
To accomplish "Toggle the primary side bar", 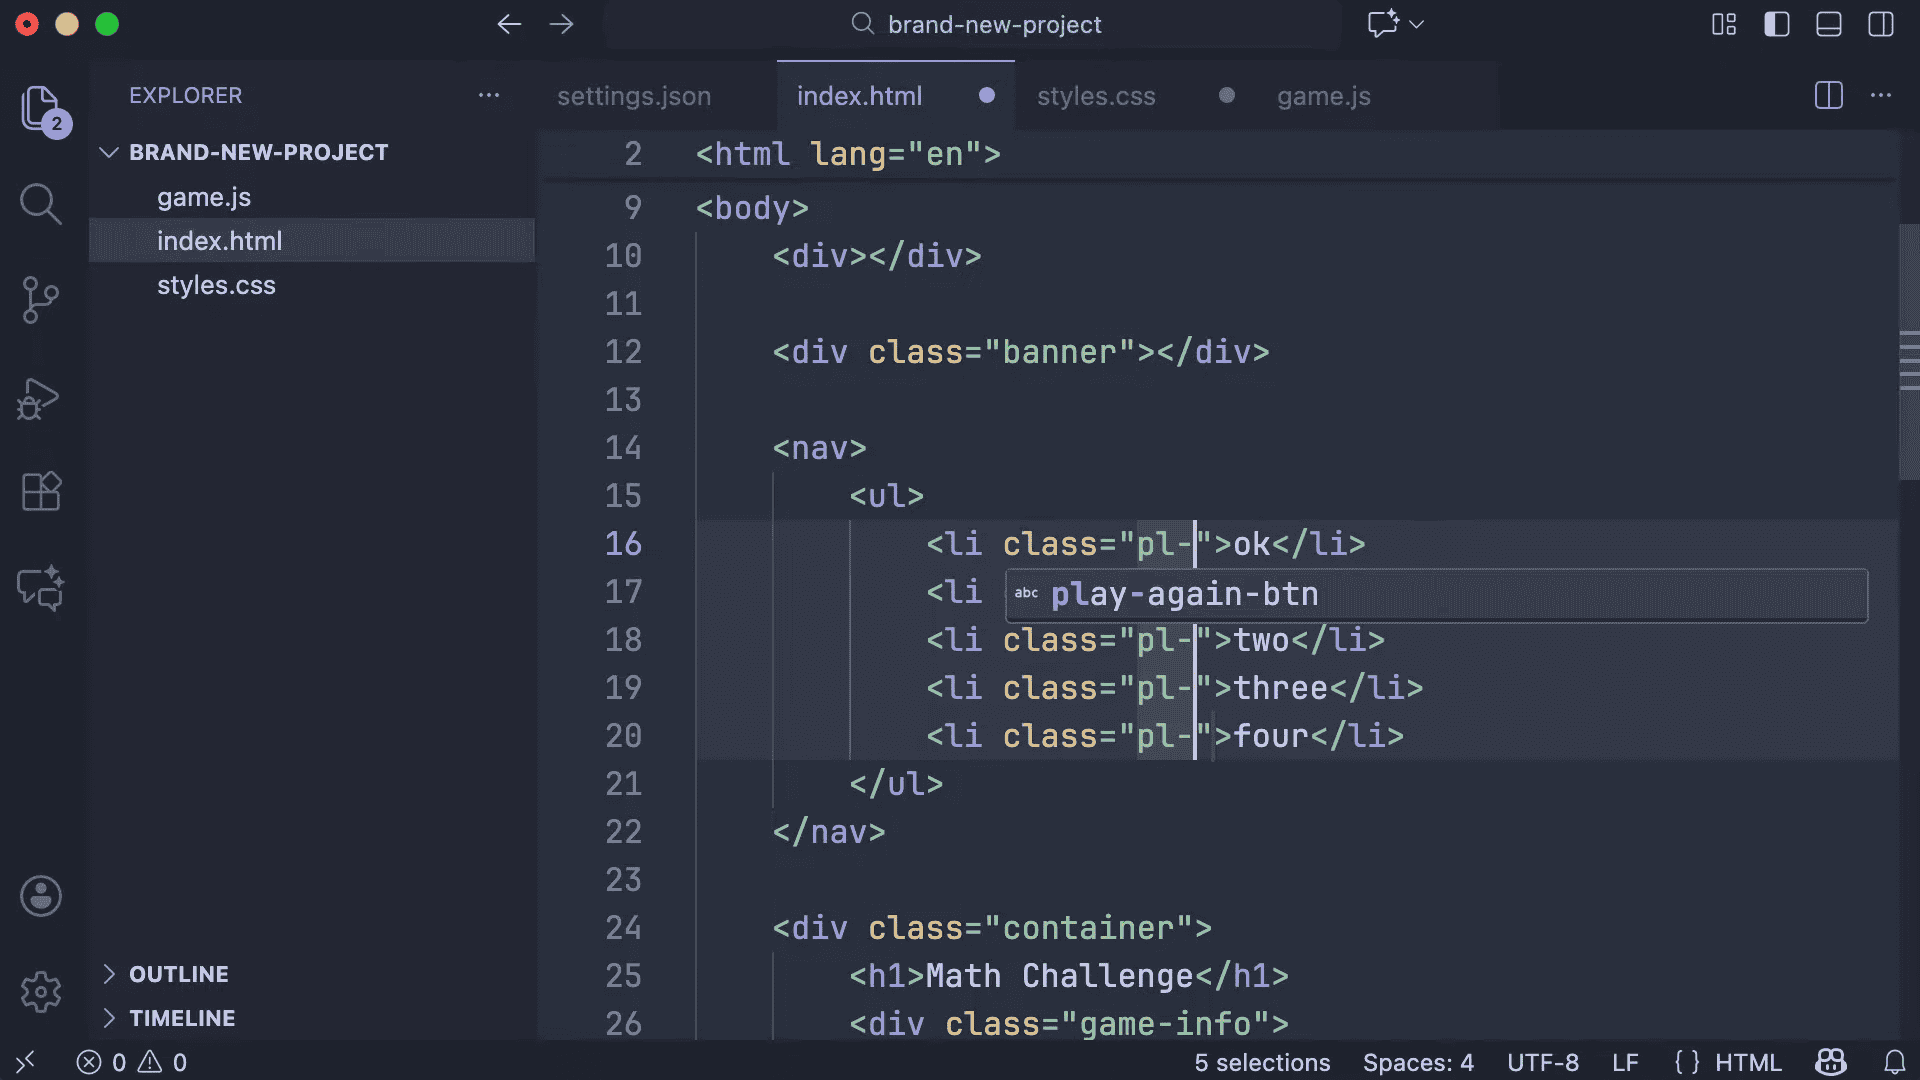I will [x=1776, y=24].
